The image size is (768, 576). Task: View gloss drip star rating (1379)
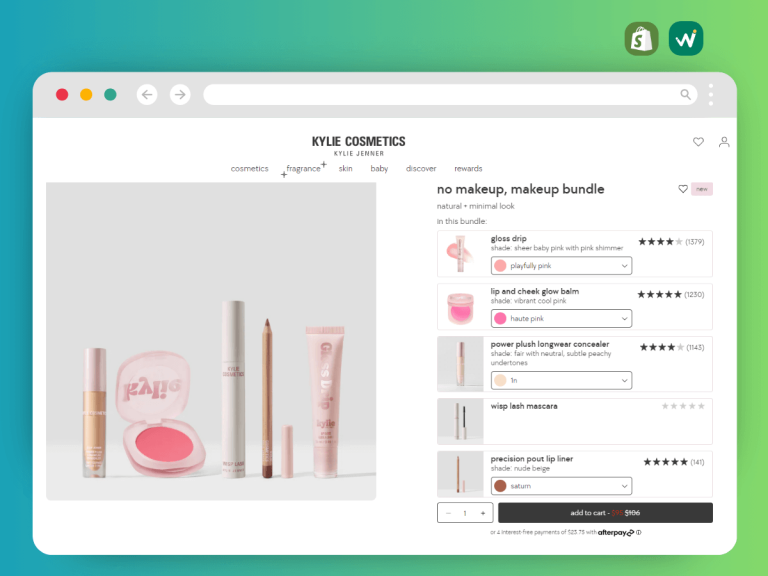[671, 241]
